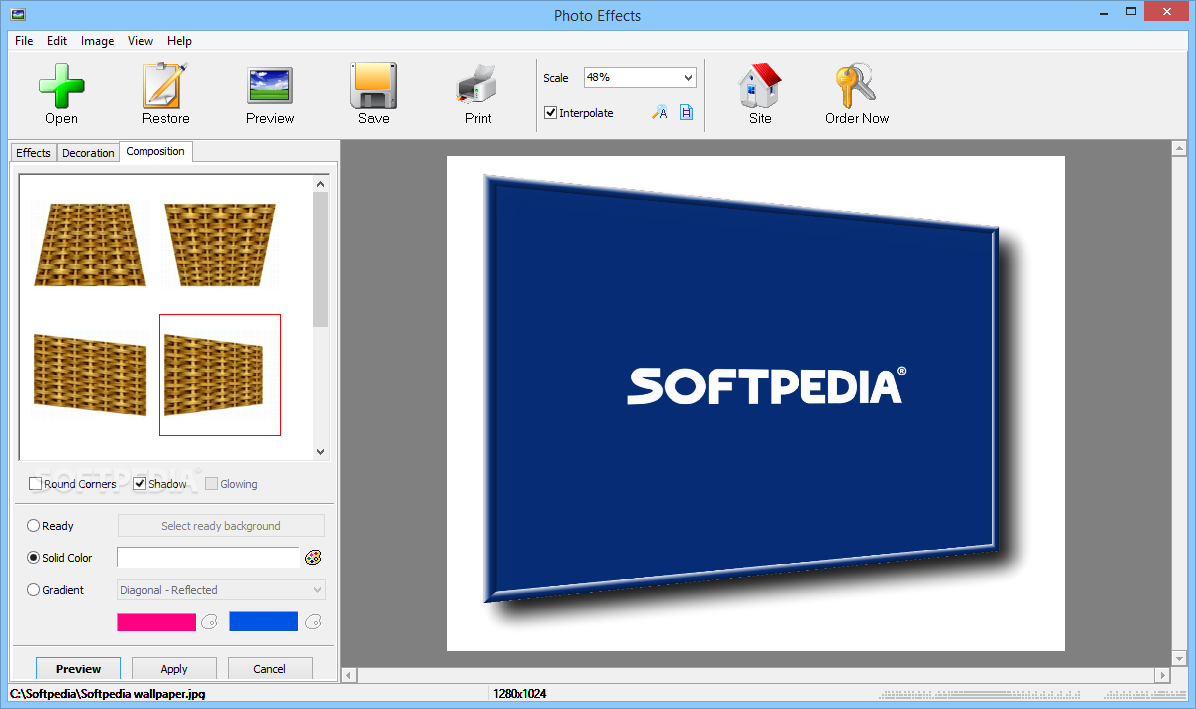This screenshot has height=709, width=1196.
Task: Click the picker icon next to blue swatch
Action: click(x=313, y=622)
